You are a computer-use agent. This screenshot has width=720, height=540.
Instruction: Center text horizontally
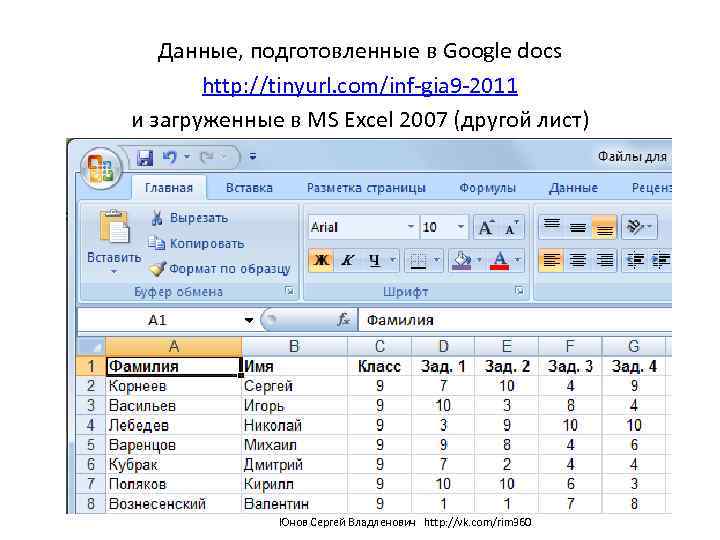[x=578, y=260]
